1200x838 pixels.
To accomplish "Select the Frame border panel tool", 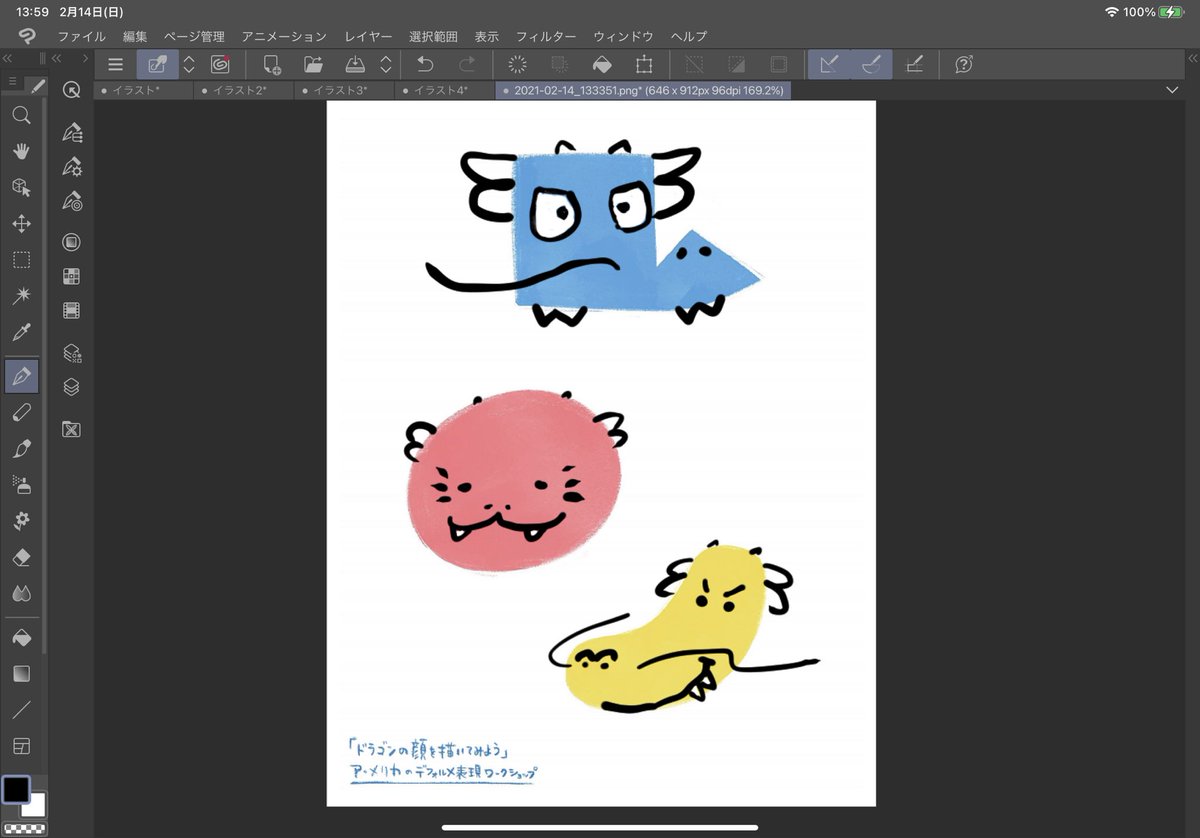I will [x=21, y=746].
